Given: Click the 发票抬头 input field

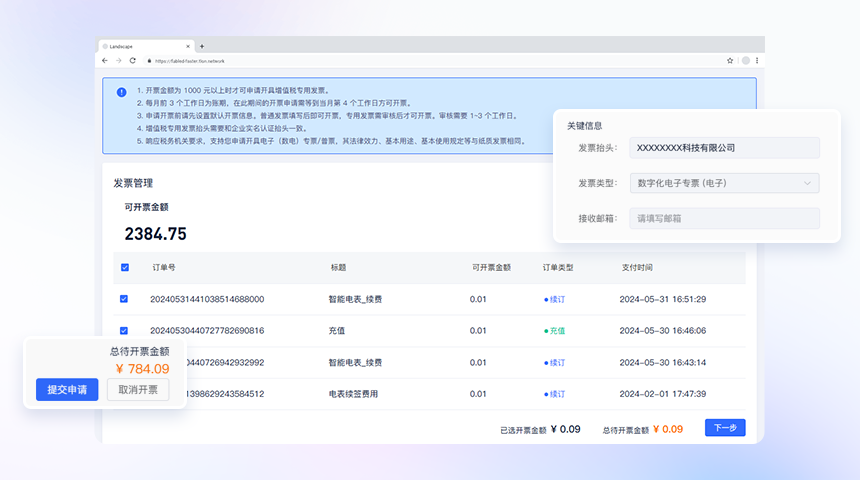Looking at the screenshot, I should [x=724, y=148].
